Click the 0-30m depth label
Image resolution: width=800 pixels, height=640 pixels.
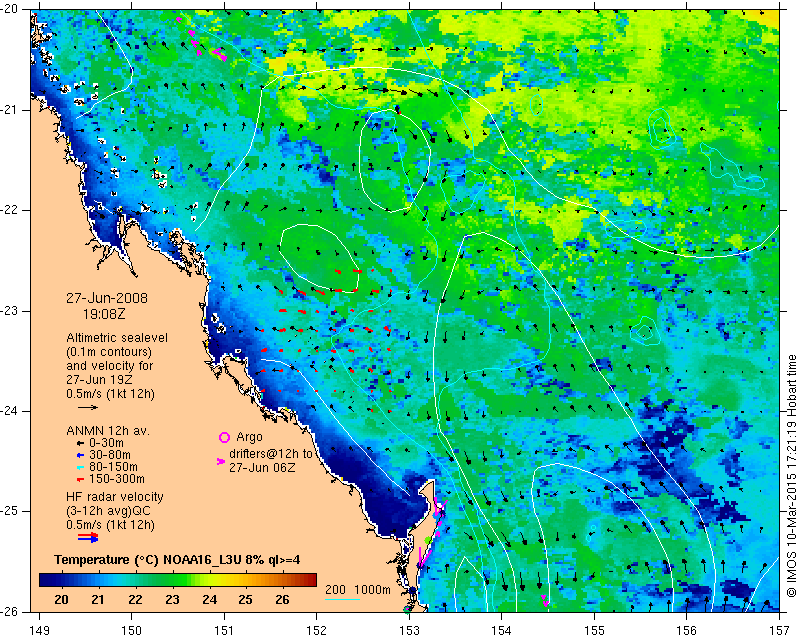106,443
